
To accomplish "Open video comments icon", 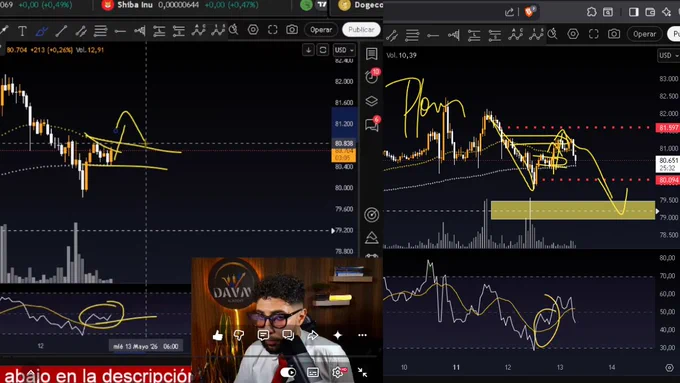I will (263, 335).
